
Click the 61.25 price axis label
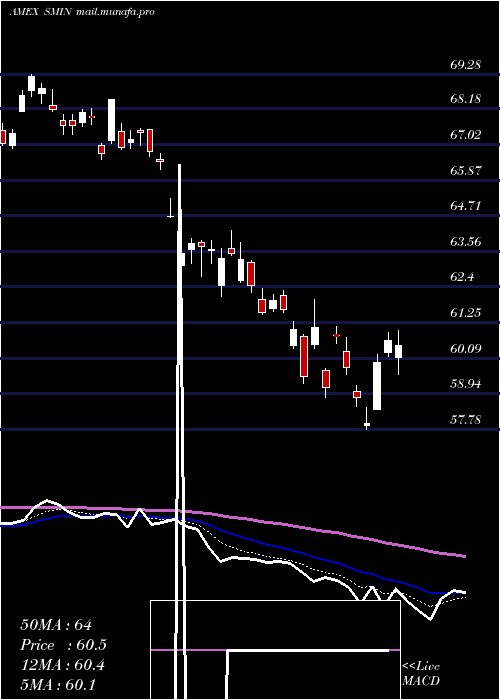pyautogui.click(x=465, y=312)
